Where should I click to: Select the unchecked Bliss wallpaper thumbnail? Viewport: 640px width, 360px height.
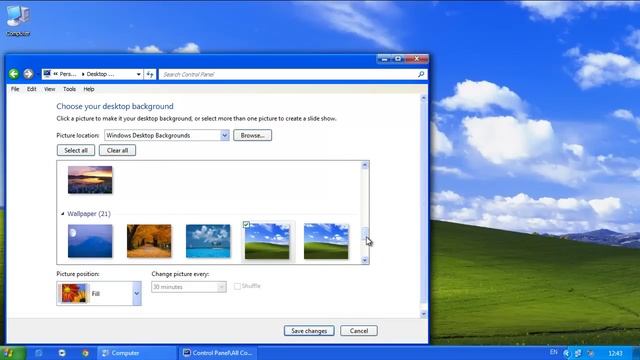coord(326,241)
